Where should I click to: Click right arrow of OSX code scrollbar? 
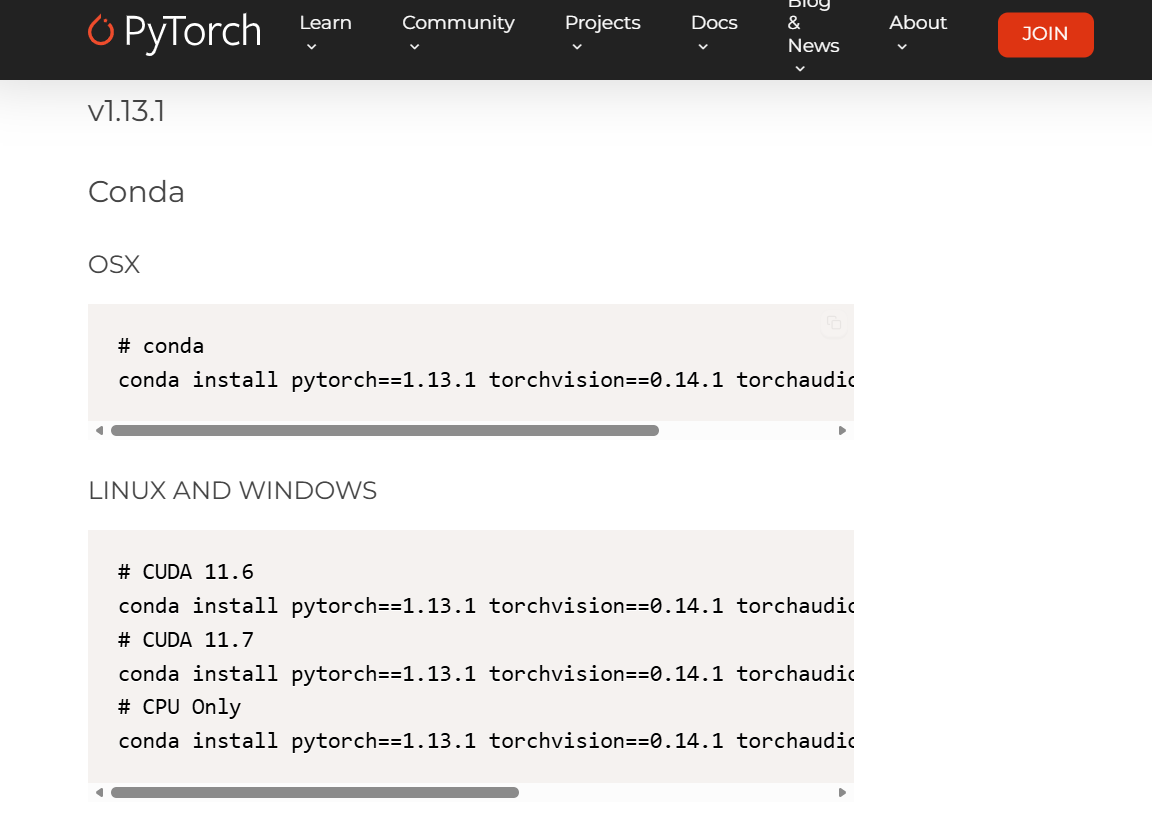coord(842,430)
